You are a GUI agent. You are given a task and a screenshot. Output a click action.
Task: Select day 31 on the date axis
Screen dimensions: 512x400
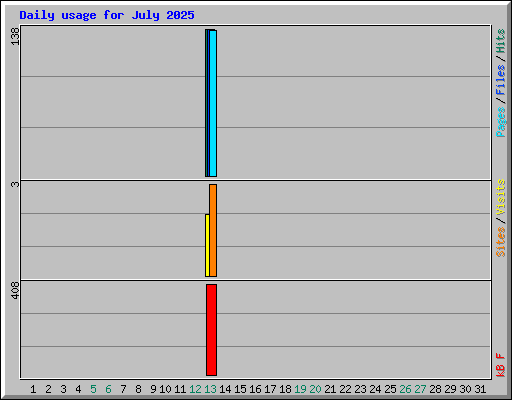point(480,389)
